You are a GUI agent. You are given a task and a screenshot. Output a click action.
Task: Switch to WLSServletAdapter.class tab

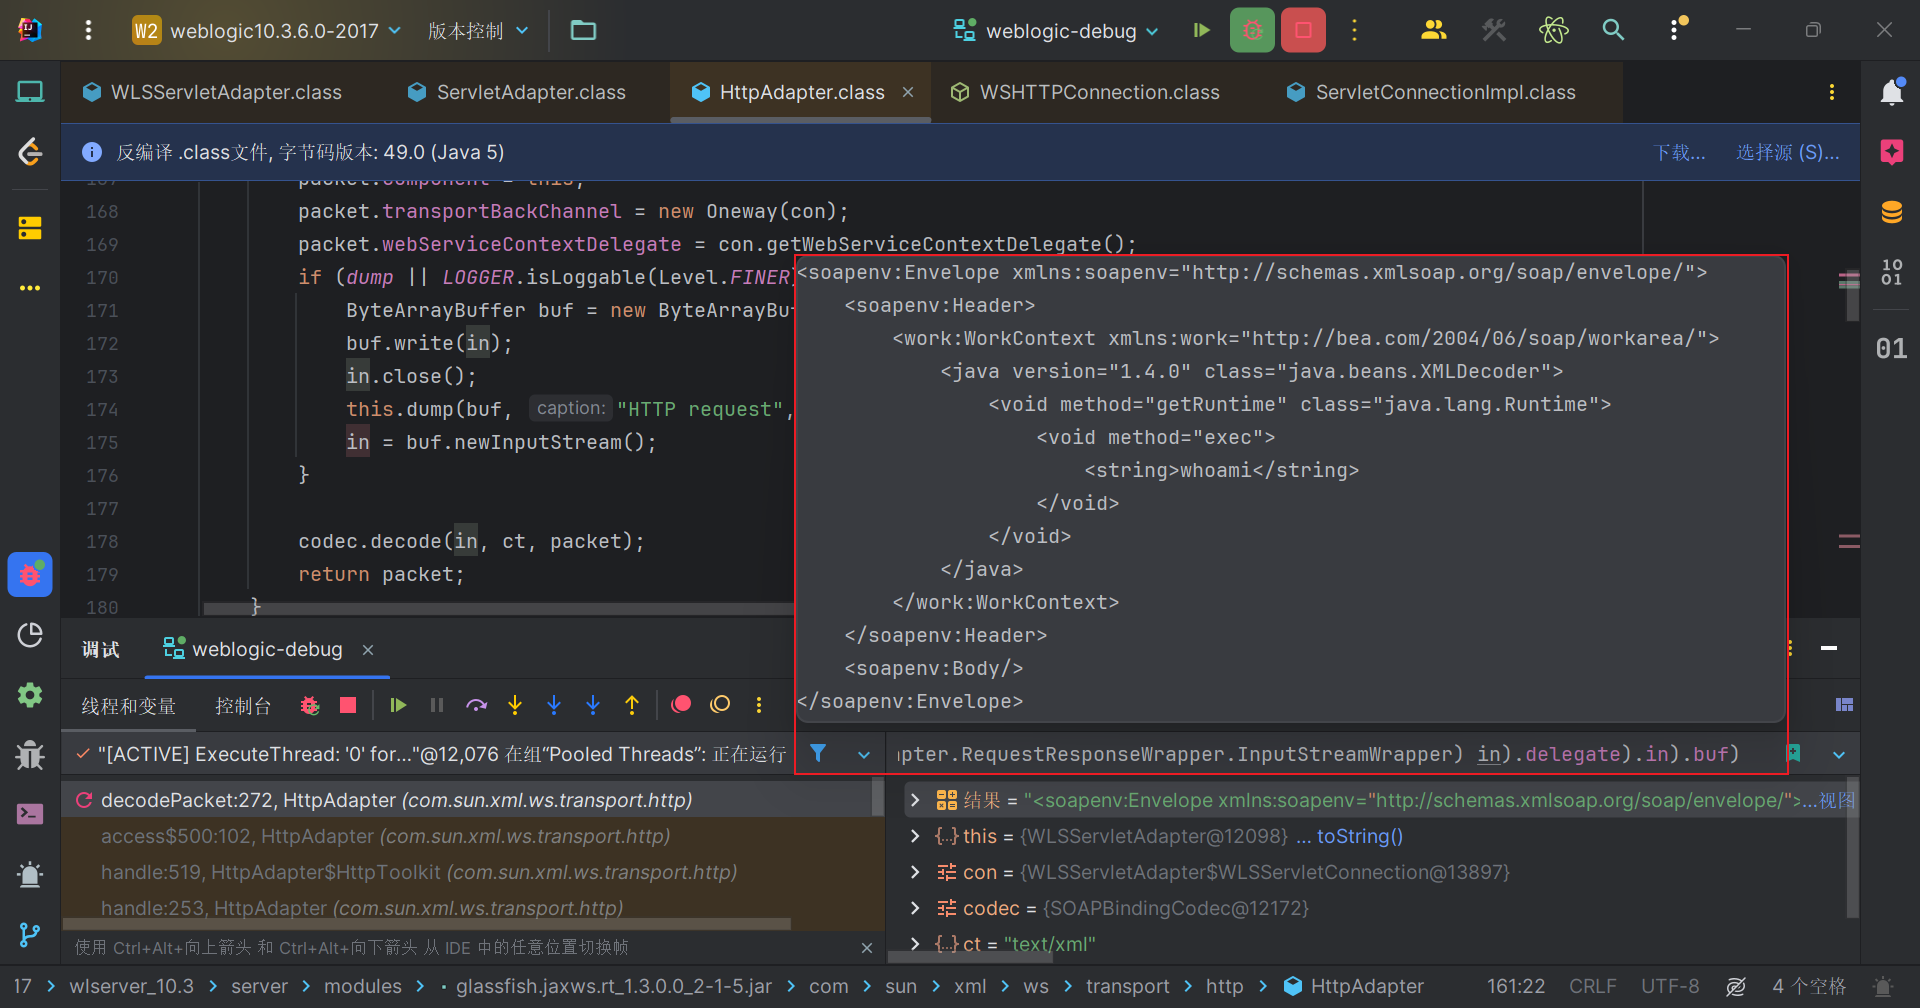tap(213, 92)
